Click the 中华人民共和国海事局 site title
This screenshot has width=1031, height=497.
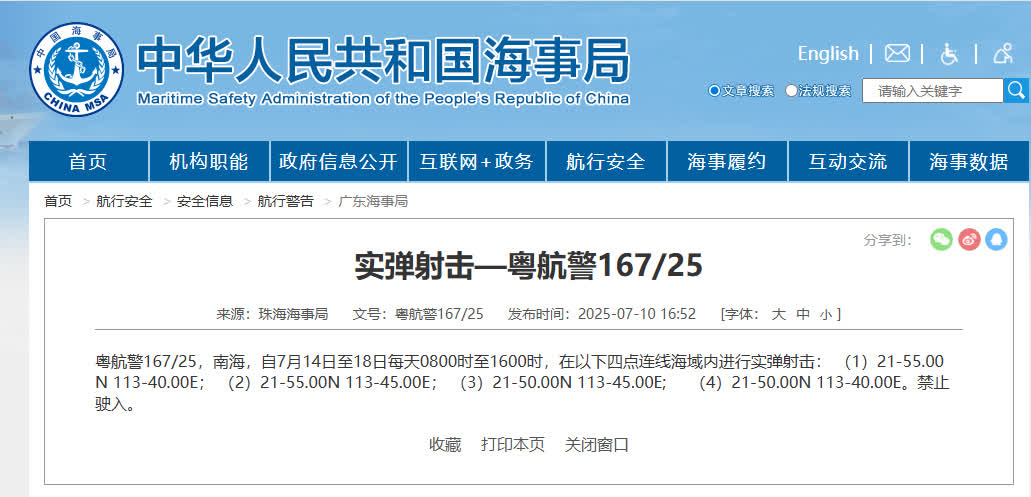pyautogui.click(x=383, y=60)
